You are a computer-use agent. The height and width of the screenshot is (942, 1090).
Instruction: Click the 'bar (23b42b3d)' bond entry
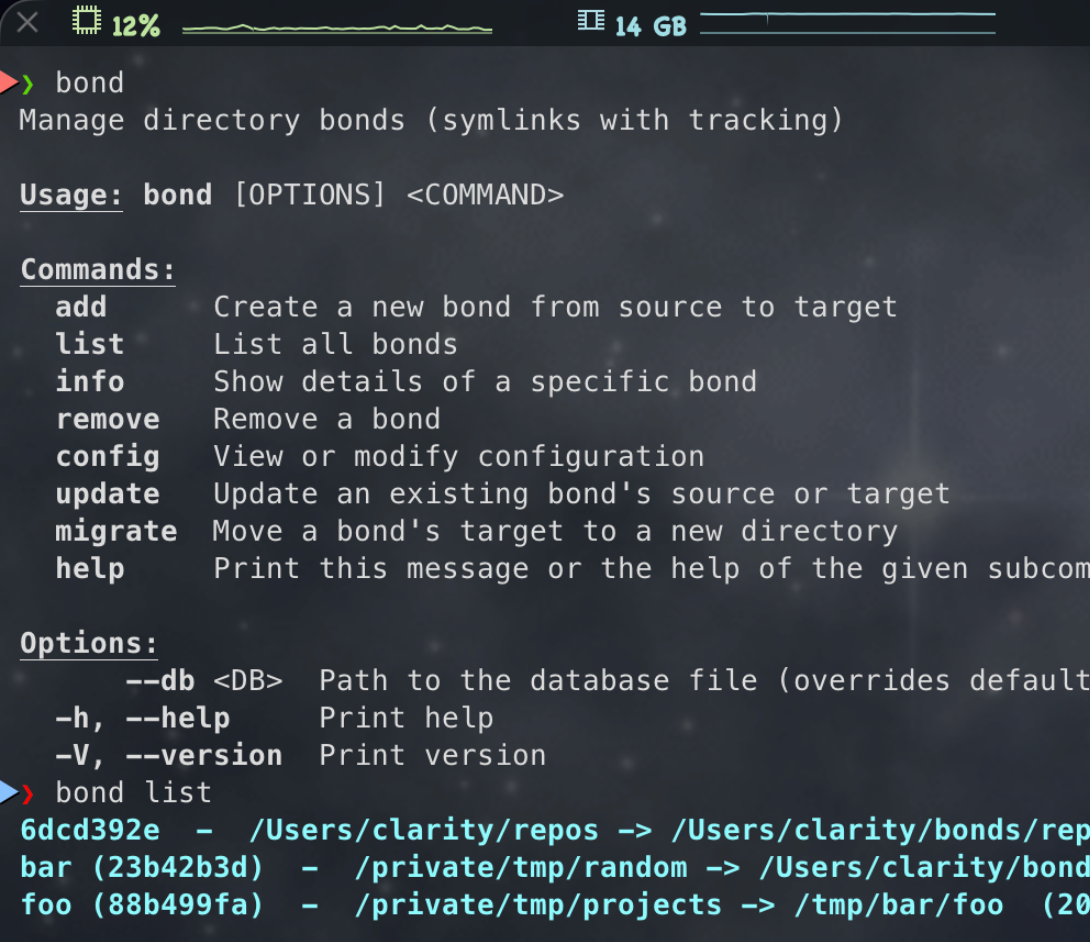click(x=142, y=868)
